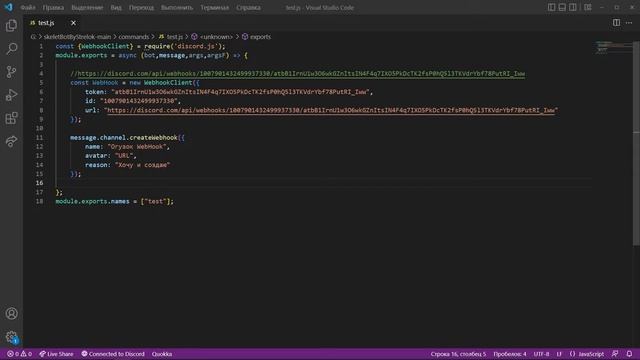Click line number 11 in gutter
This screenshot has width=640, height=360.
click(x=39, y=138)
